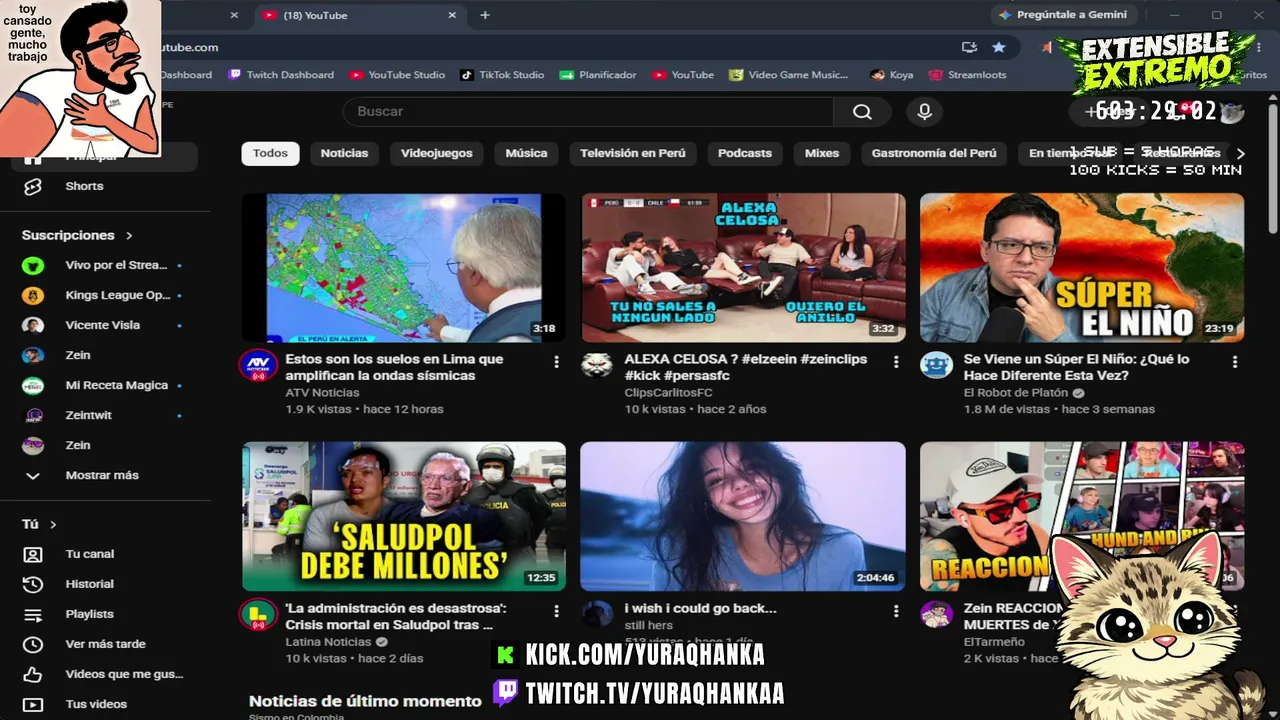Open the YouTube Studio bookmark

tap(397, 75)
